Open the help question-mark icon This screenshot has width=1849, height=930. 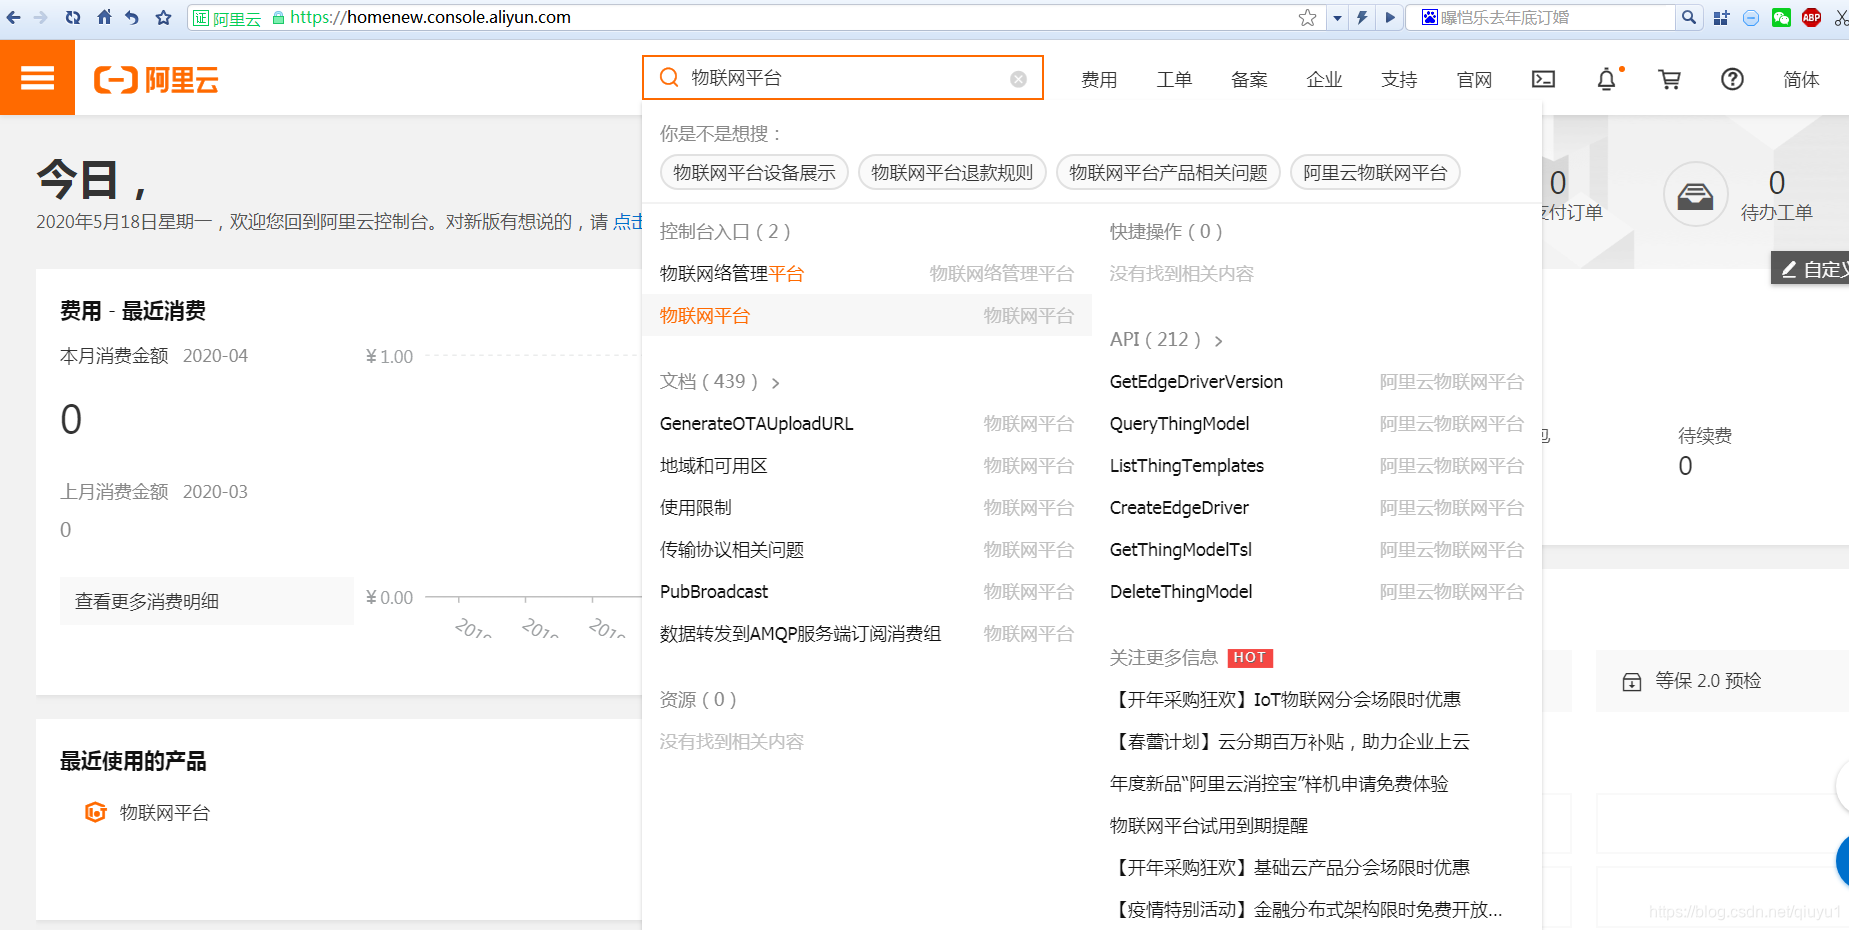pyautogui.click(x=1732, y=79)
